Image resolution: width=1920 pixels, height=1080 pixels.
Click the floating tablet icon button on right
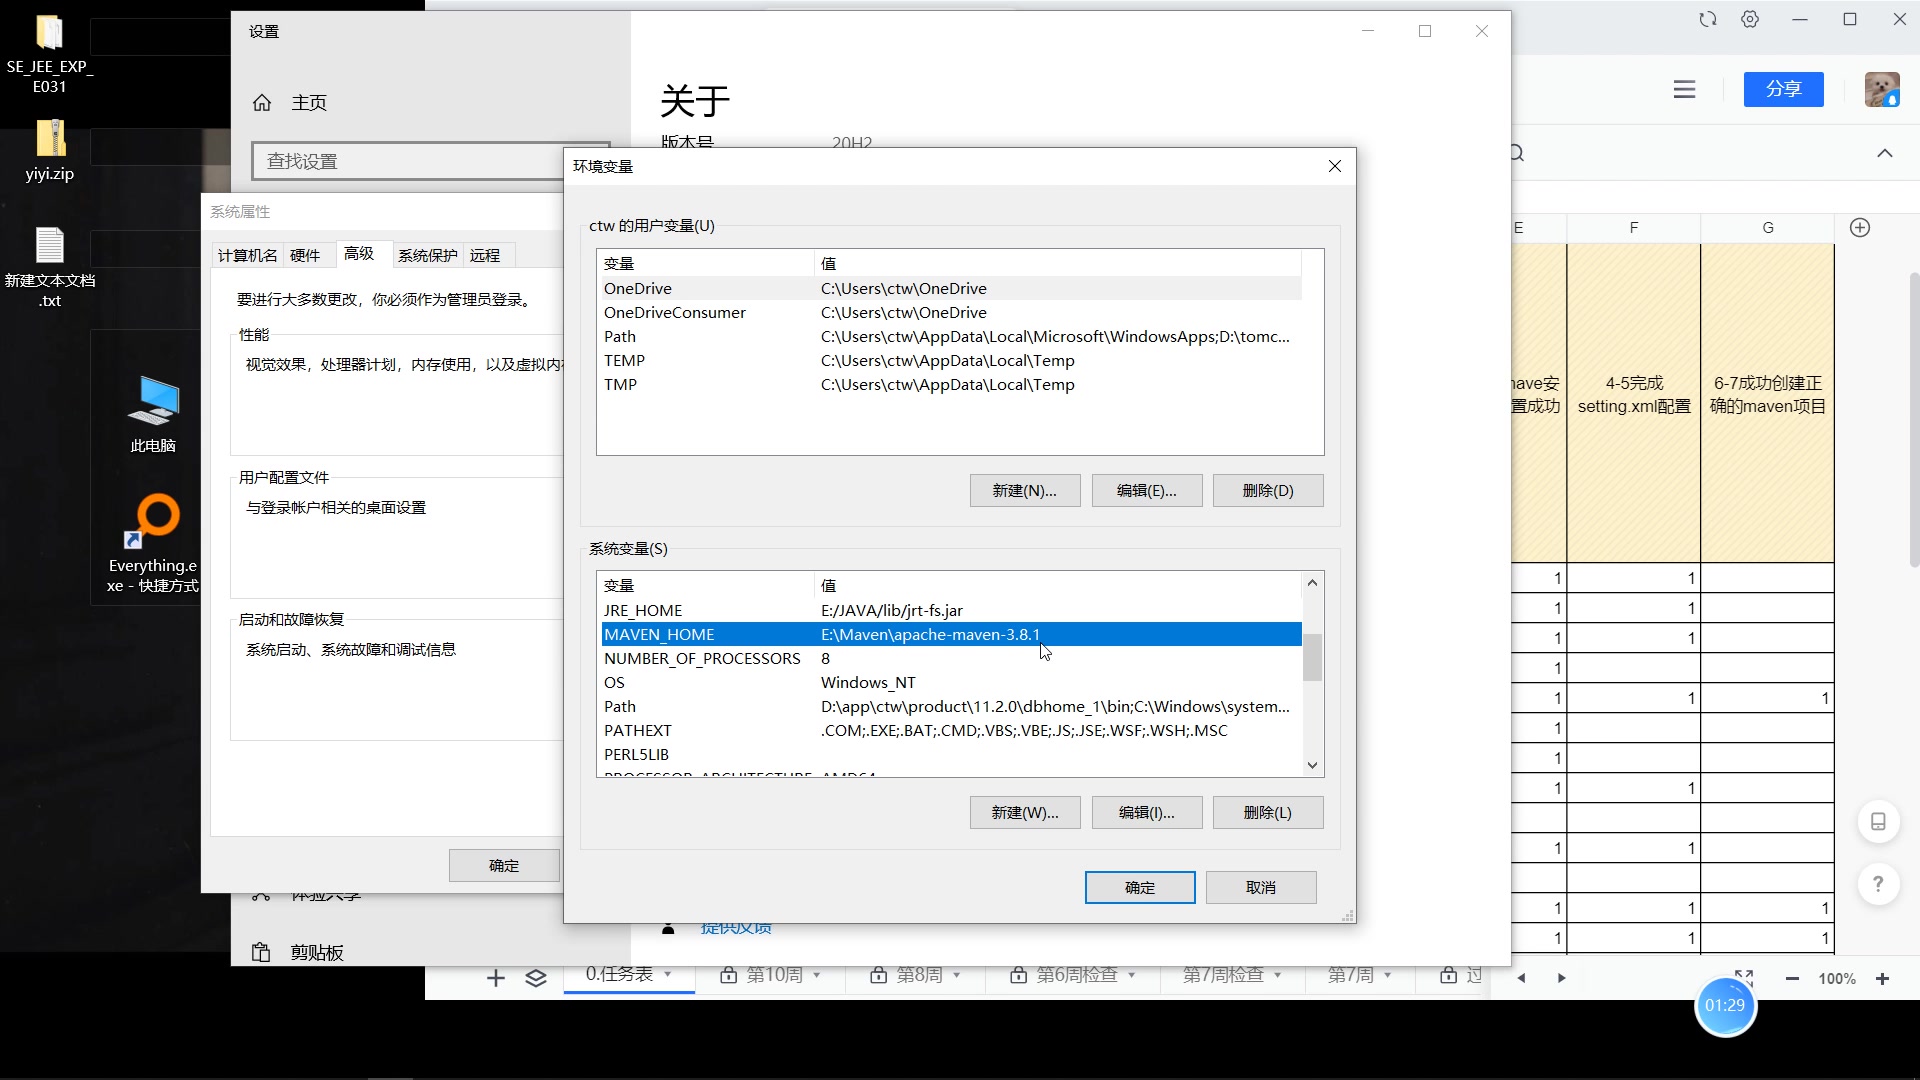click(1878, 821)
